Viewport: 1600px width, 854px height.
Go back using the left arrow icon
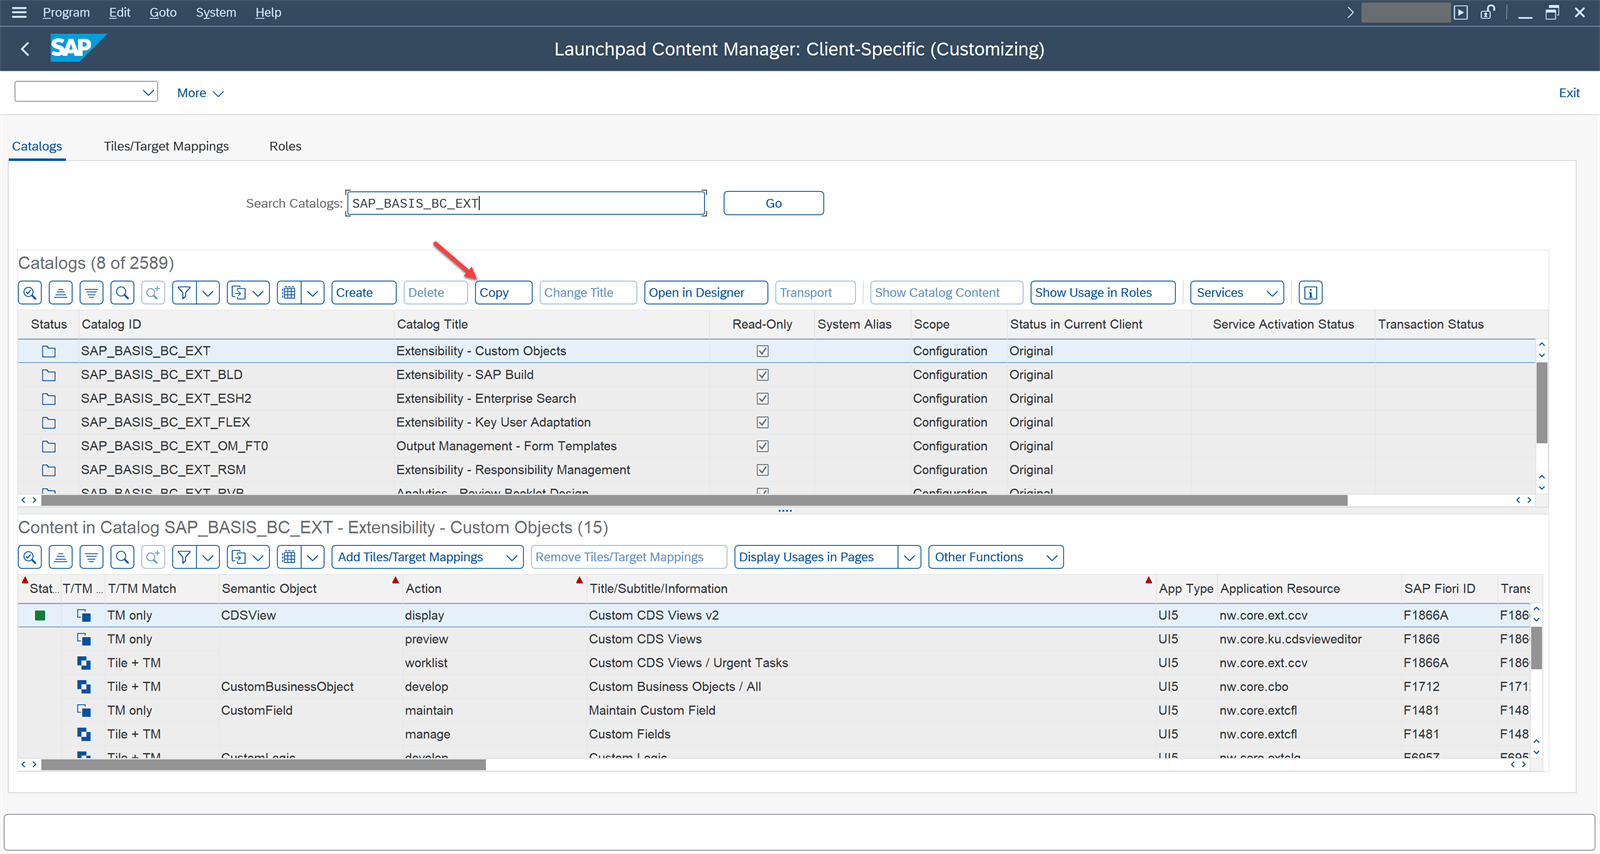(25, 49)
